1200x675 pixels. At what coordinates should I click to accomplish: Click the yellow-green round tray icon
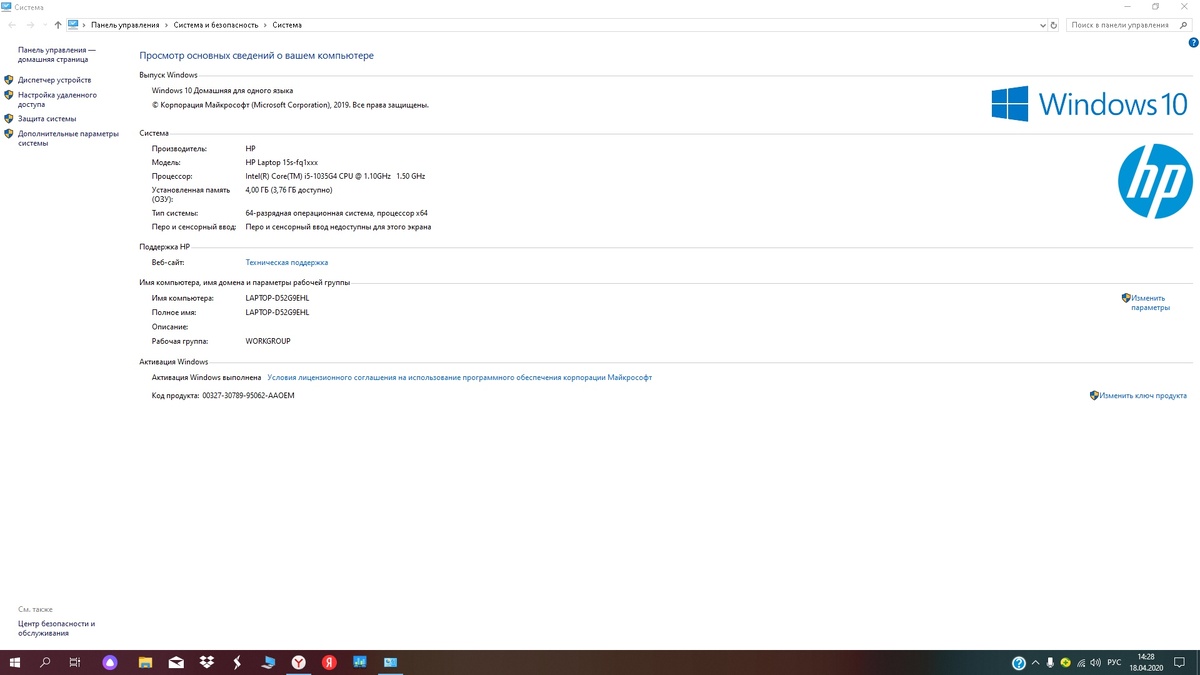(1066, 663)
